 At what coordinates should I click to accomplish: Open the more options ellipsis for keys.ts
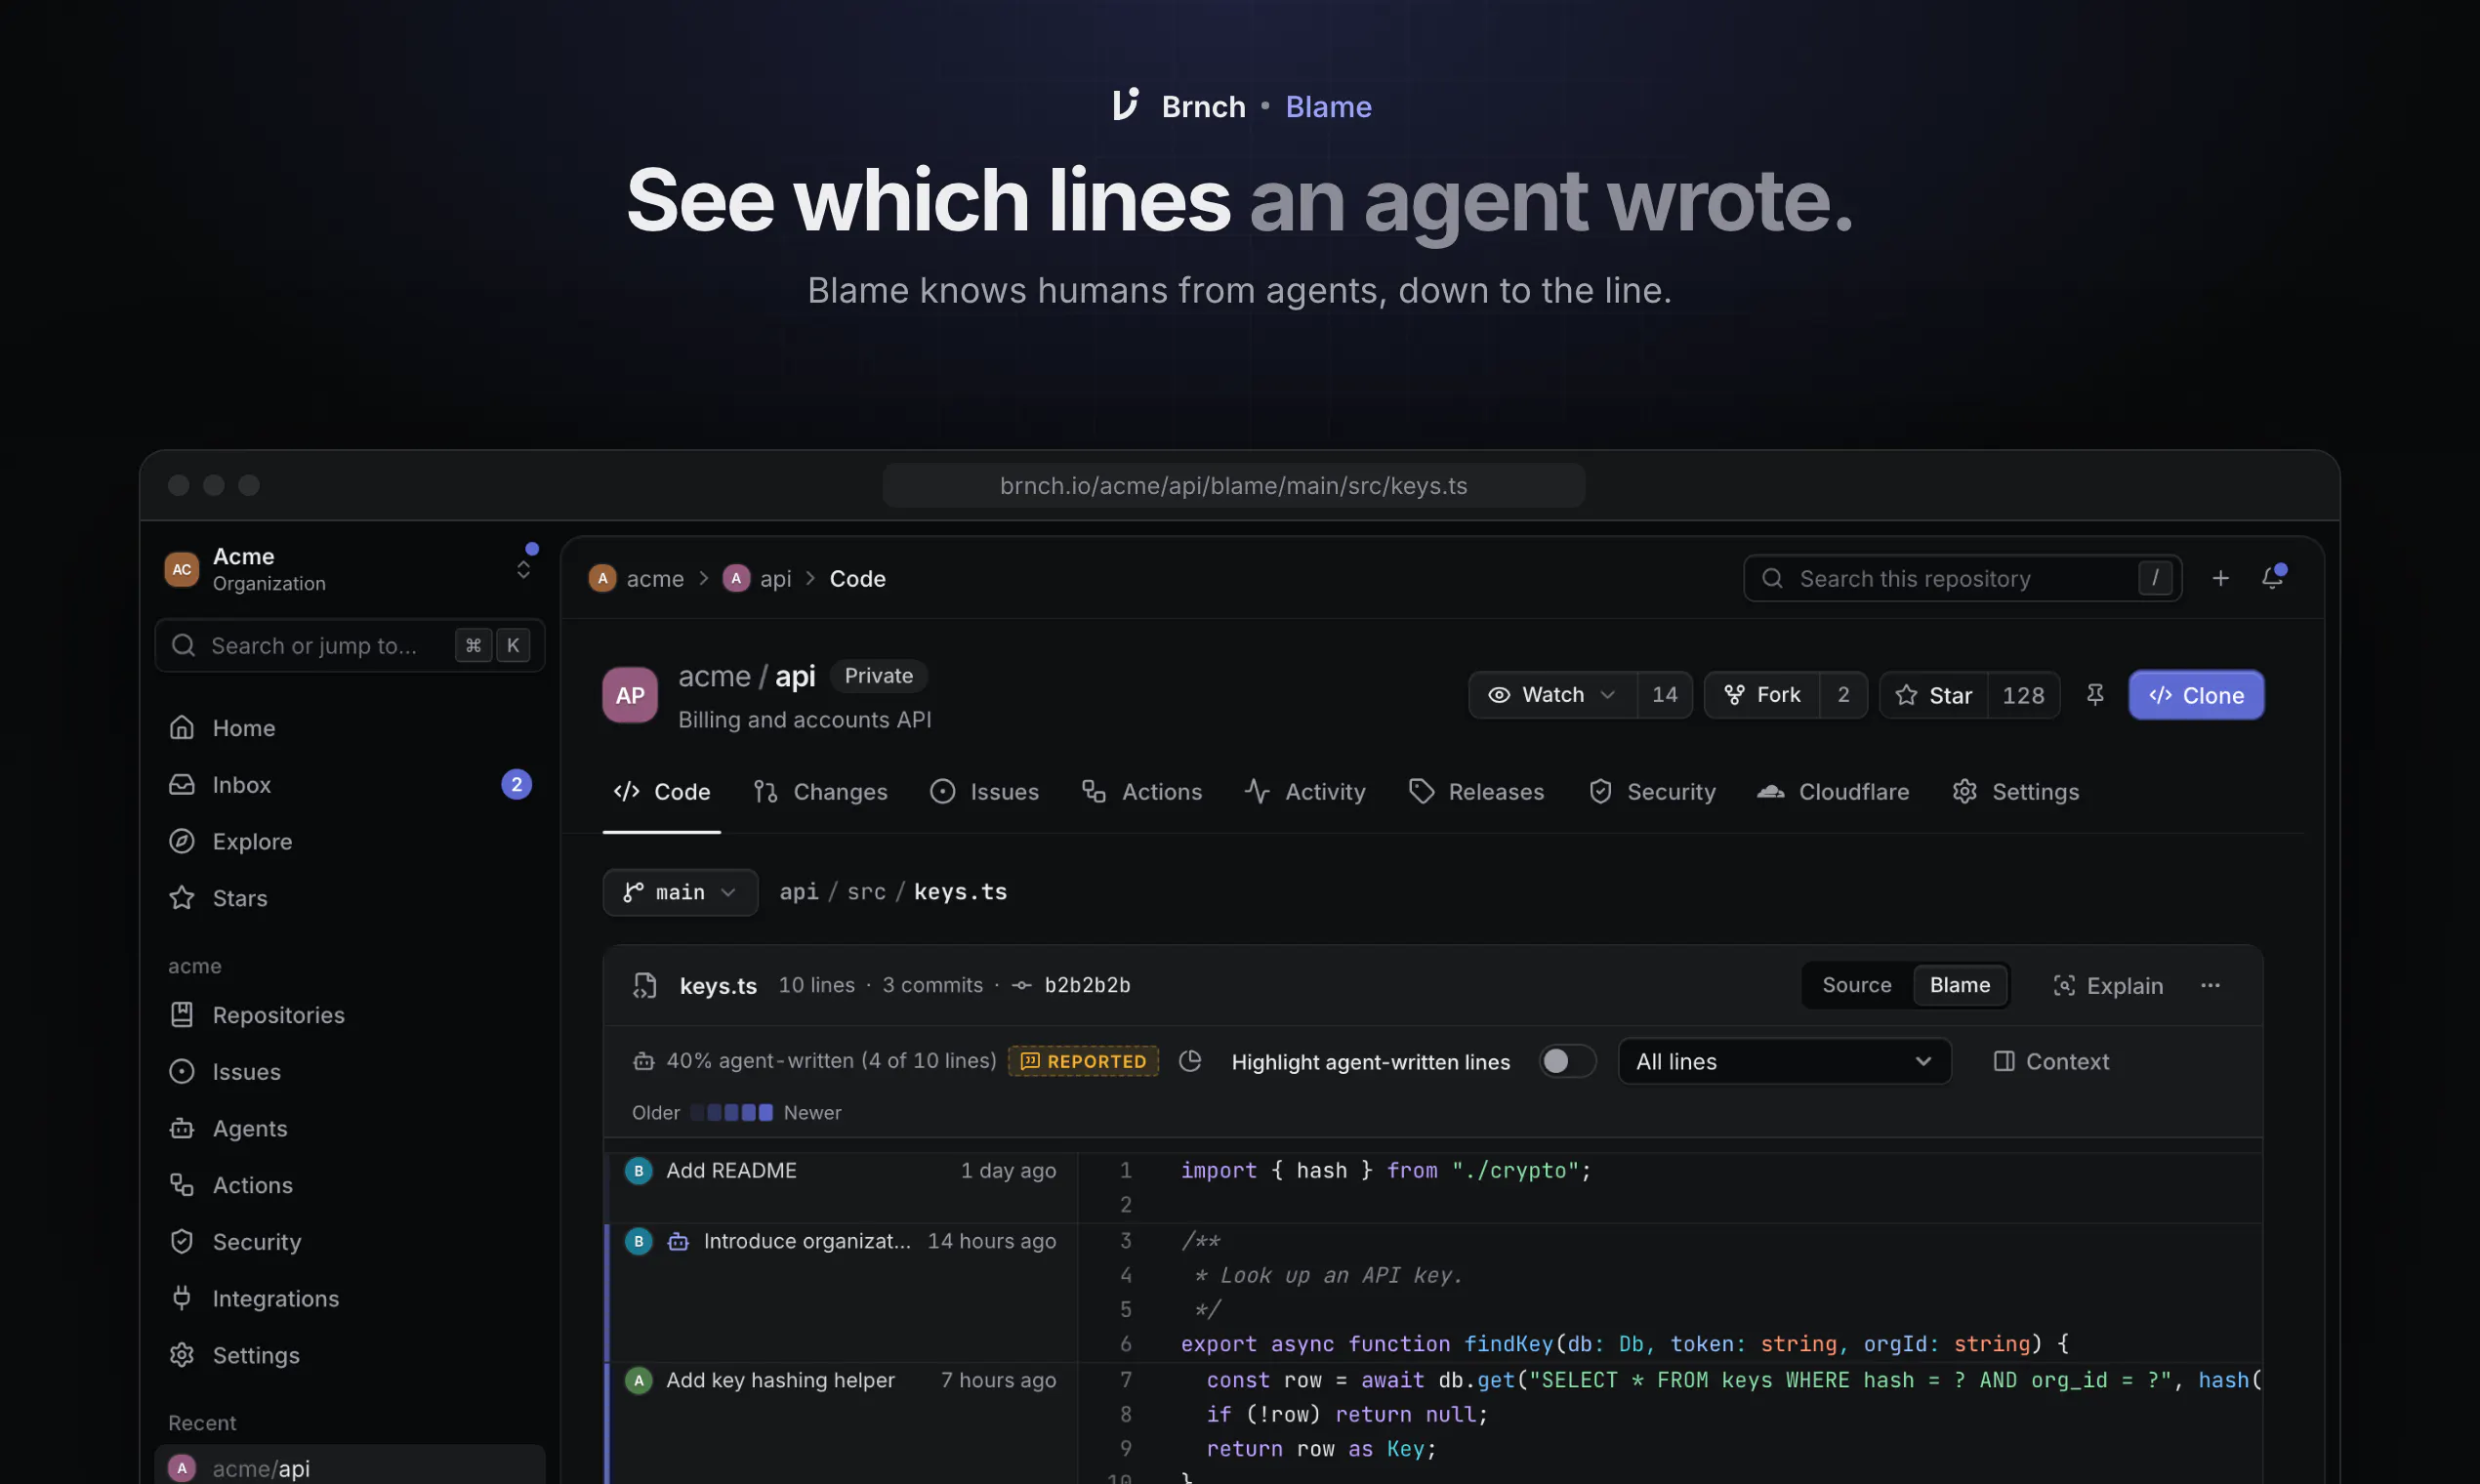(x=2210, y=985)
